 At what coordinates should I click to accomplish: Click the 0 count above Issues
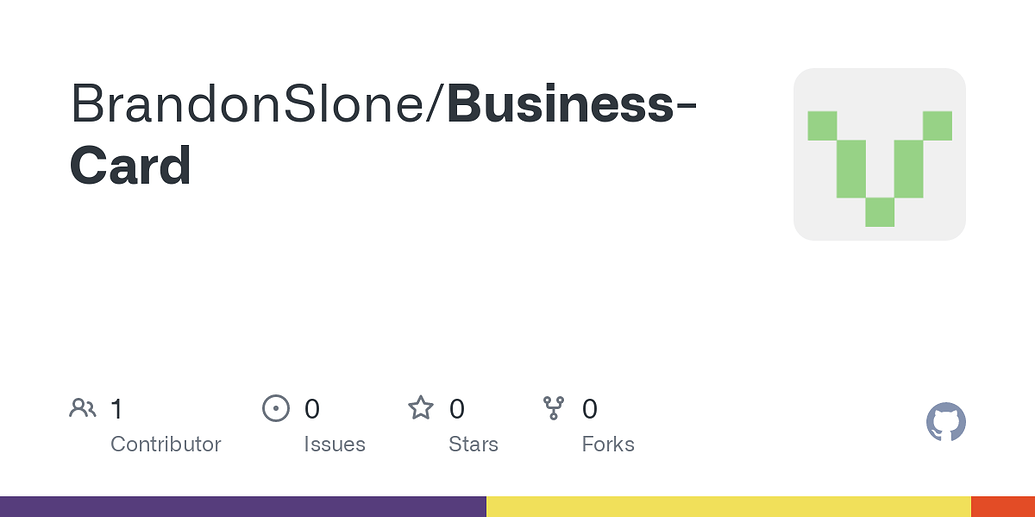[312, 409]
